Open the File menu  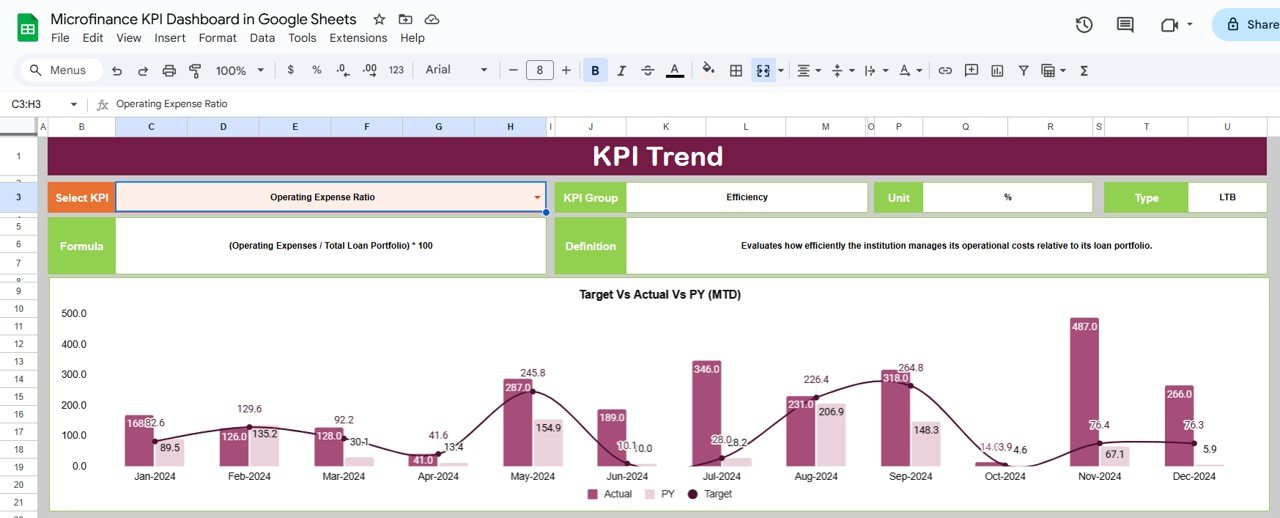pyautogui.click(x=60, y=38)
